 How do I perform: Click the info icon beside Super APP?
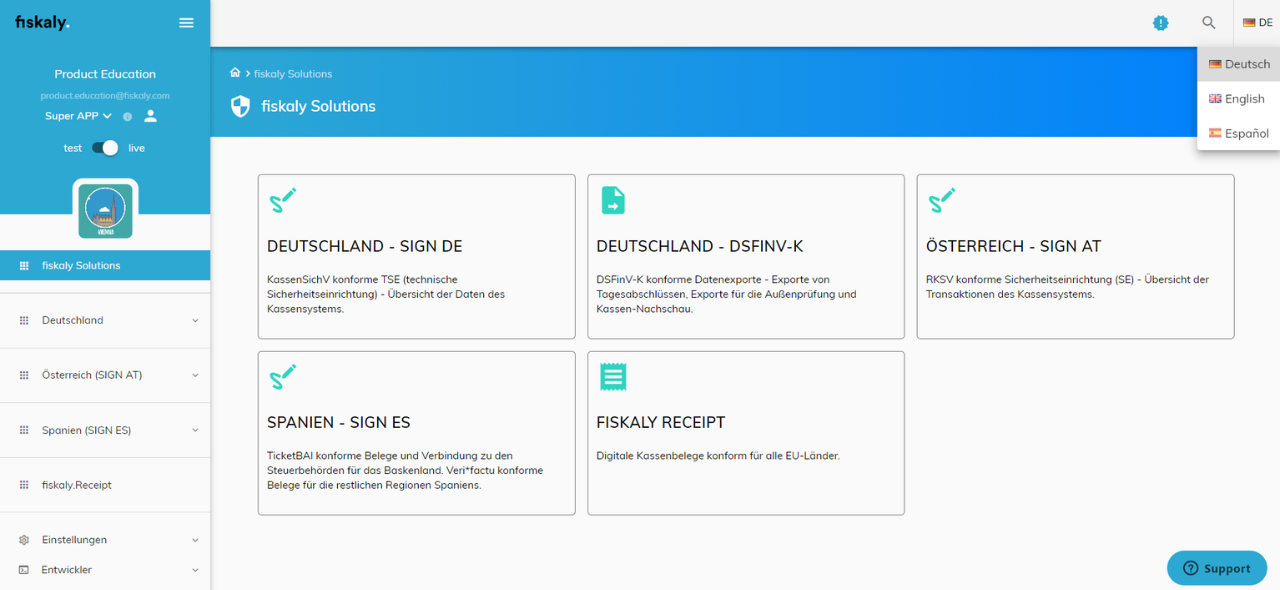pos(127,117)
